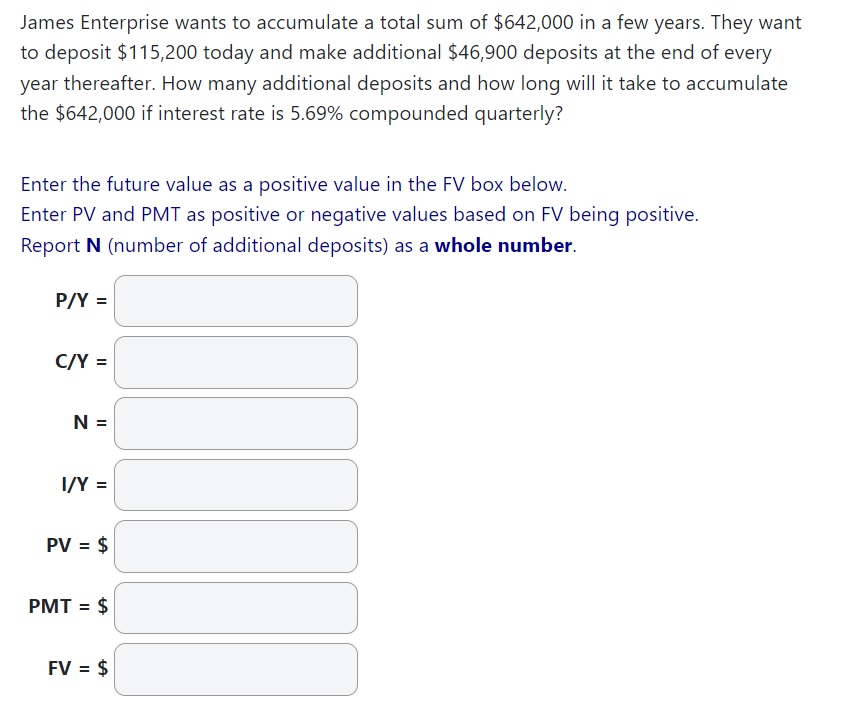Click the PMT = $ label
The width and height of the screenshot is (865, 713).
click(x=67, y=607)
